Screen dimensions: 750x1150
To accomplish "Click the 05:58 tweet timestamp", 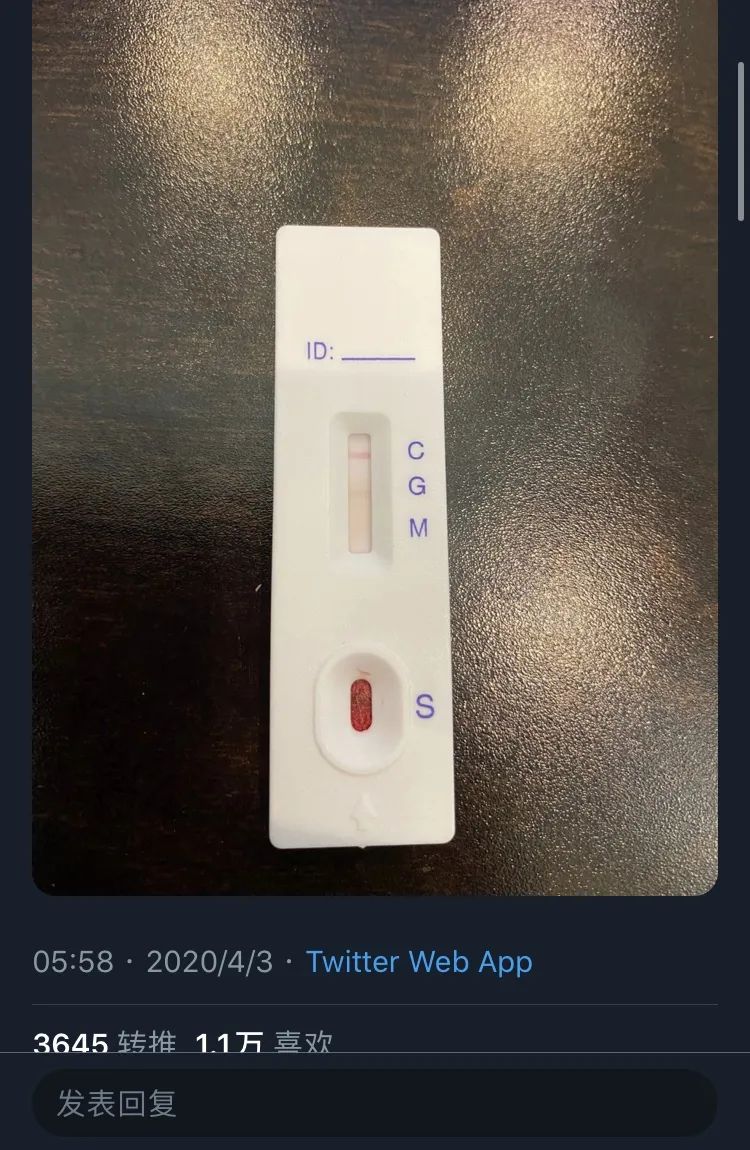I will pyautogui.click(x=73, y=962).
